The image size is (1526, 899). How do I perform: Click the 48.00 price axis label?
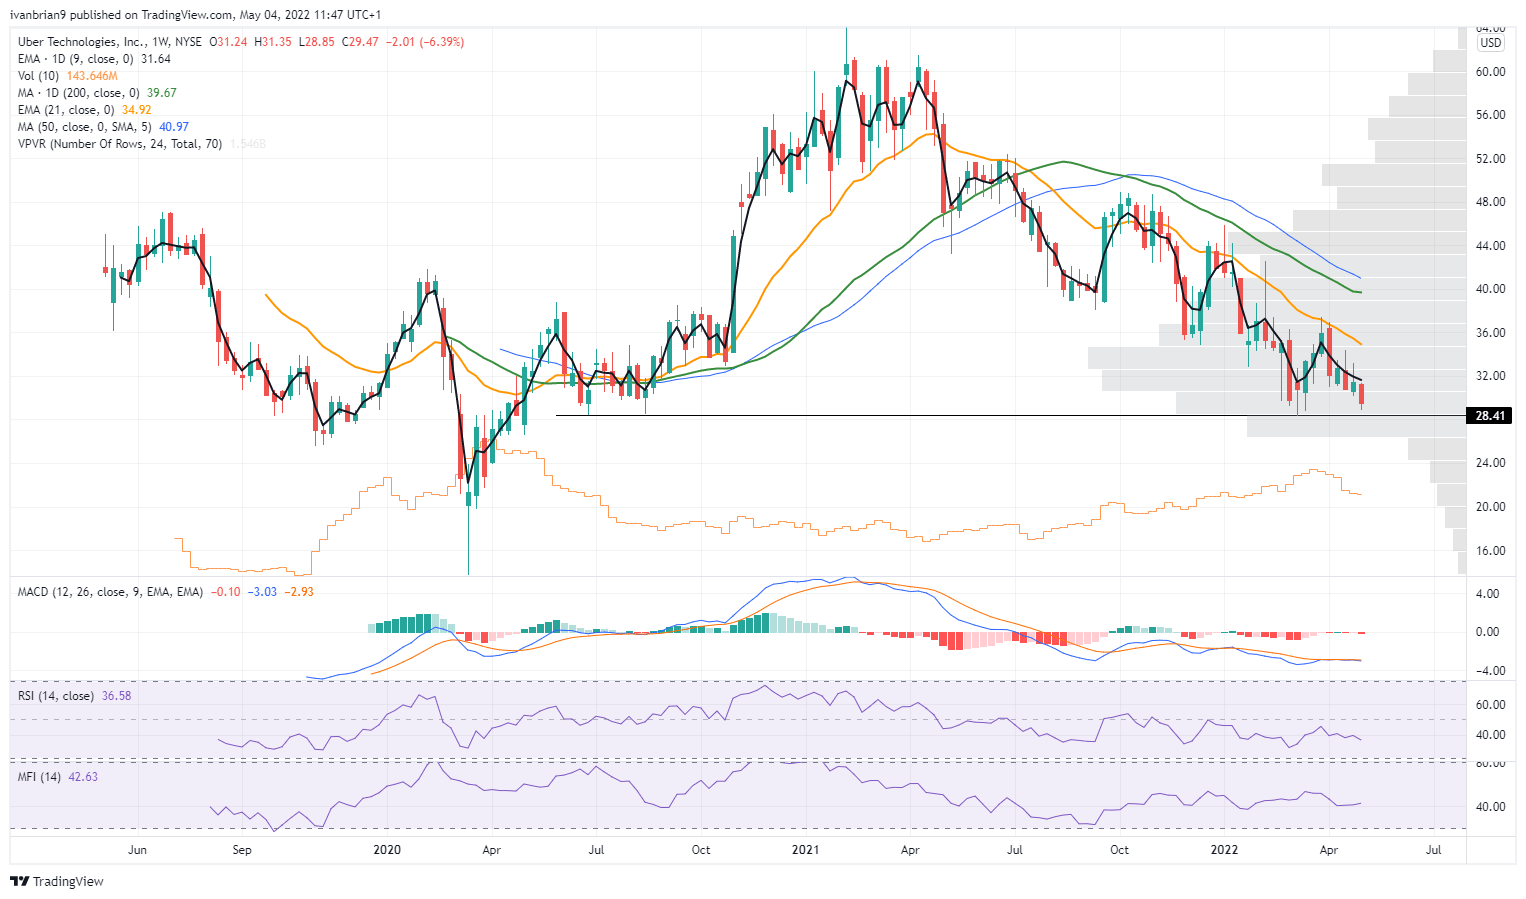click(x=1491, y=202)
